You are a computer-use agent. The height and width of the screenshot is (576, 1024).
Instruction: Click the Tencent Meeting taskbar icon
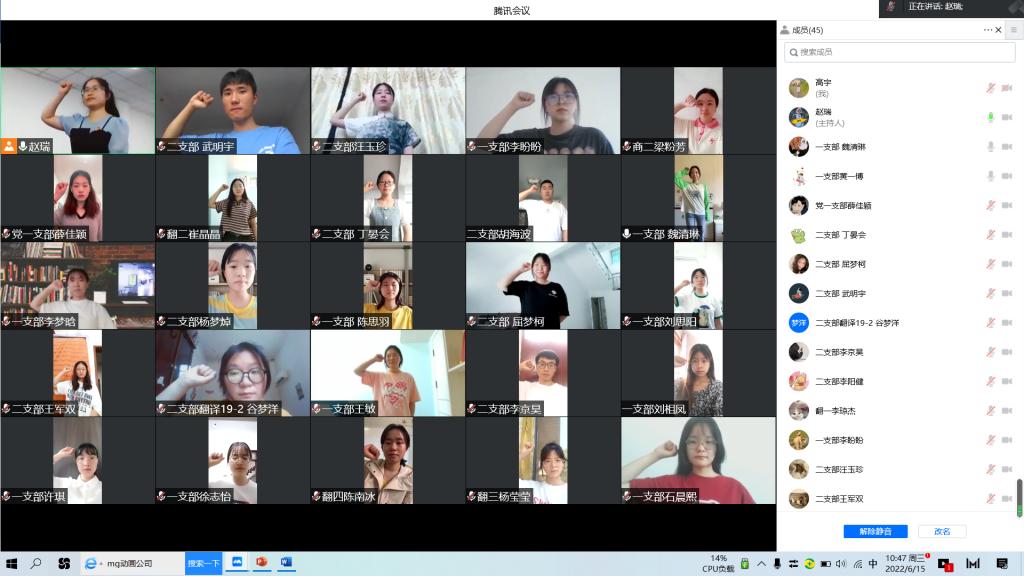pos(238,563)
